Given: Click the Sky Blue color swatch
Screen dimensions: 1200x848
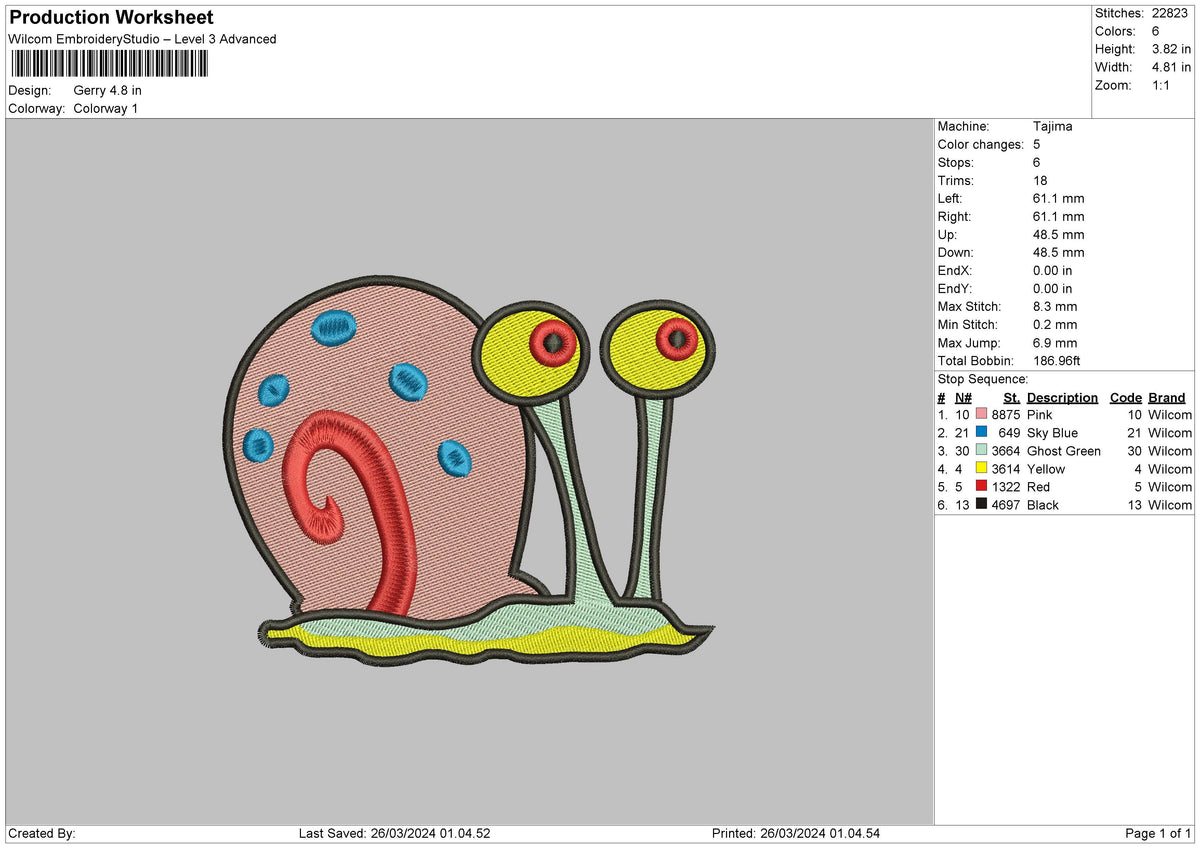Looking at the screenshot, I should (981, 433).
